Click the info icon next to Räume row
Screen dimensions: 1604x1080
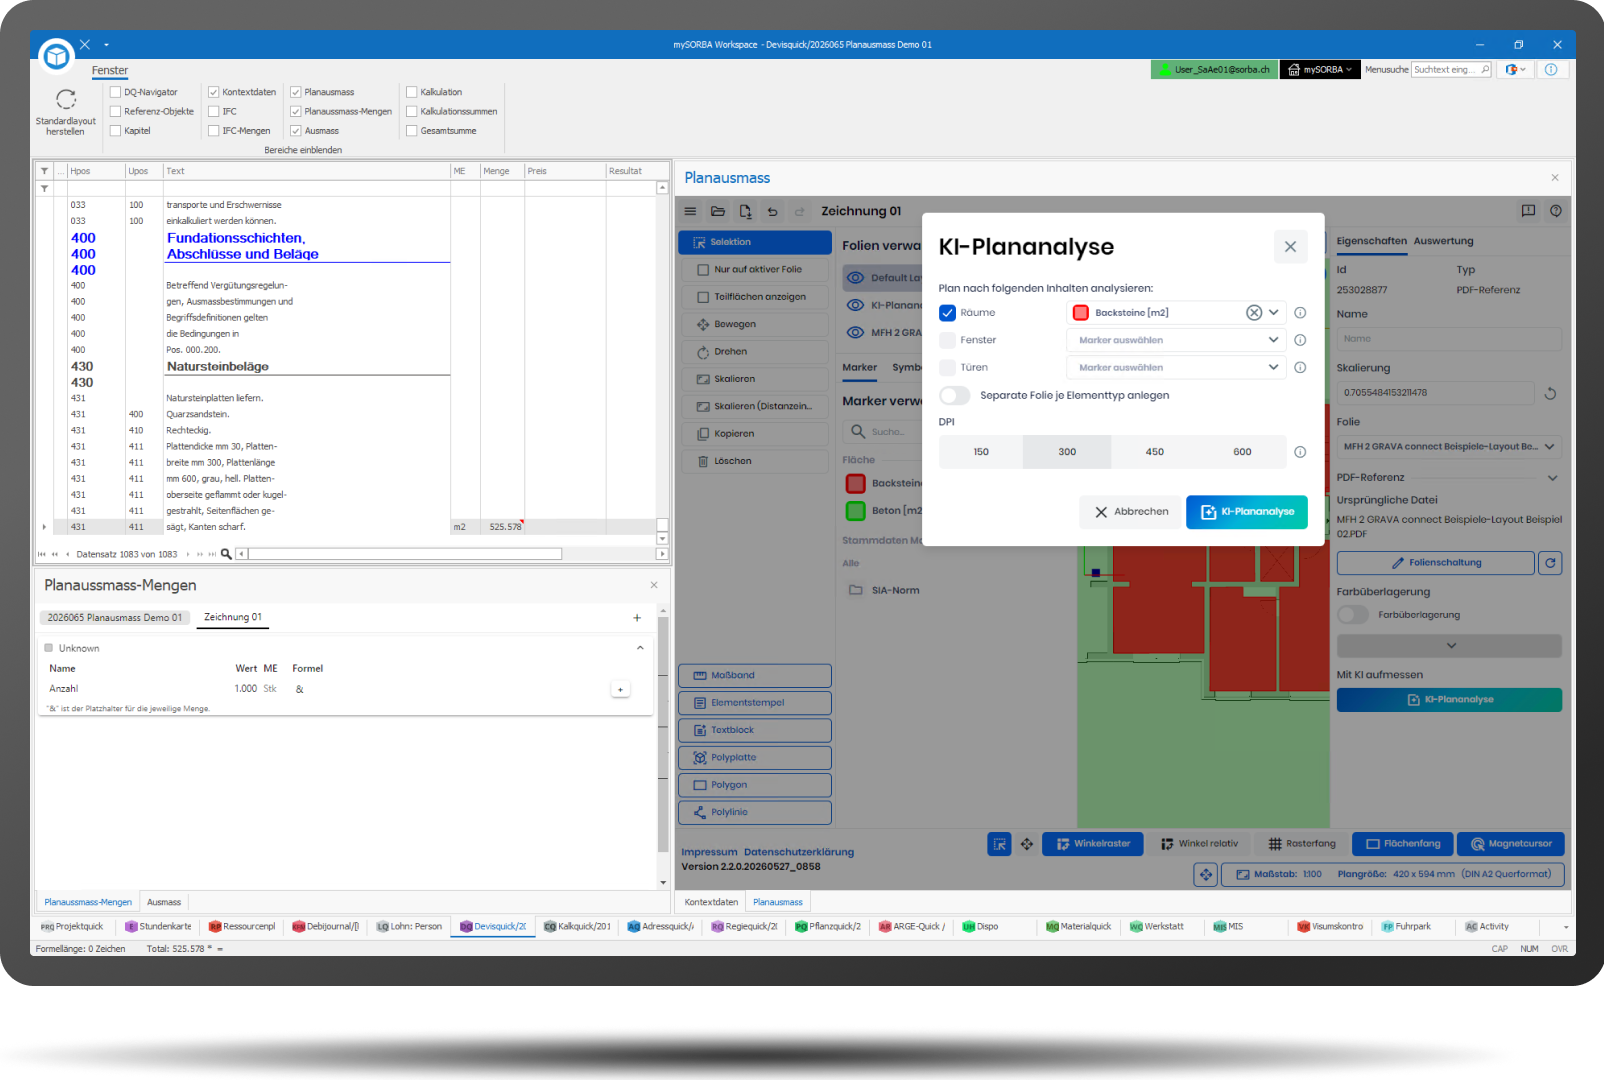tap(1300, 313)
